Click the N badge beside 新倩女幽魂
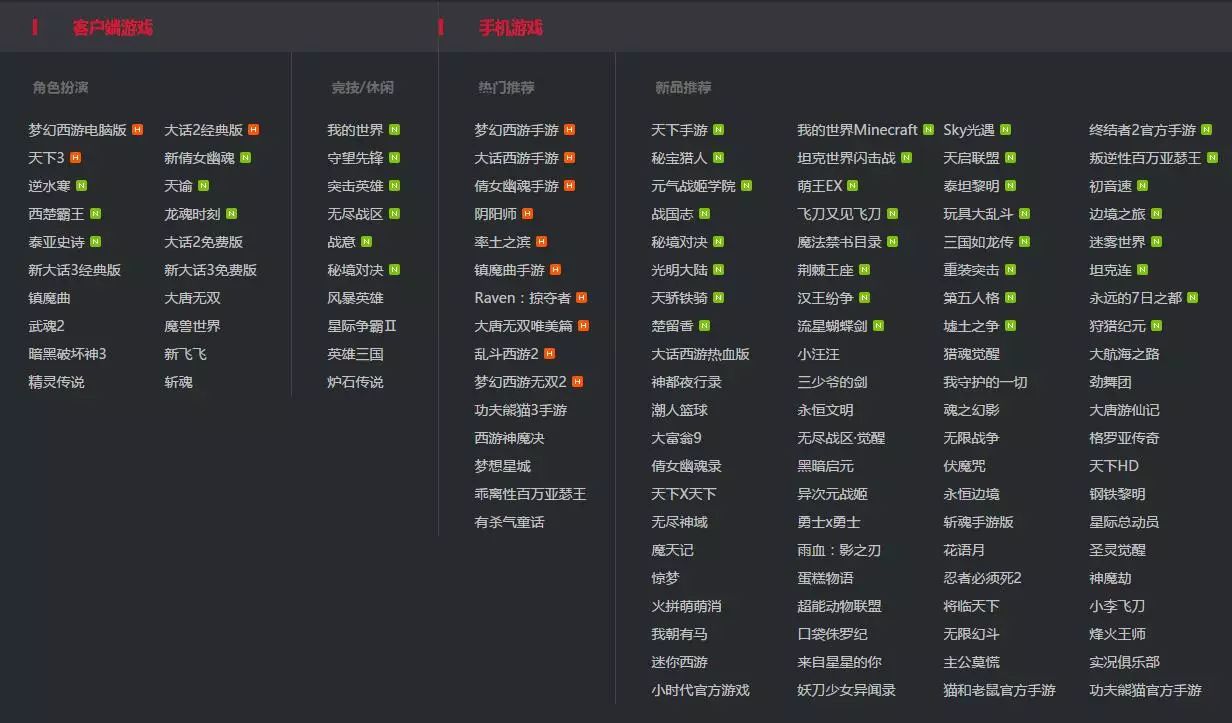 click(x=246, y=158)
